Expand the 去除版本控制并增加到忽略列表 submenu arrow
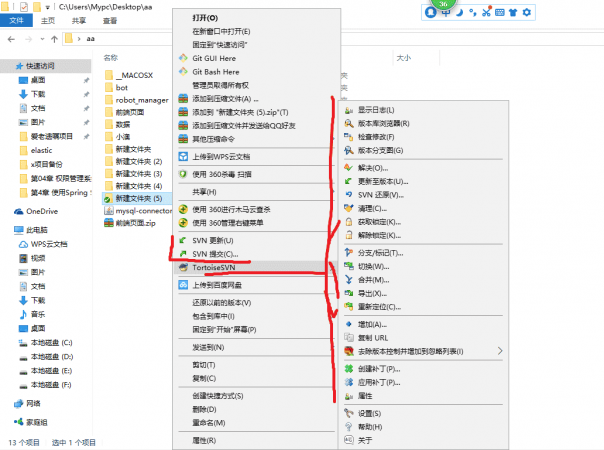Viewport: 604px width, 450px height. 500,351
